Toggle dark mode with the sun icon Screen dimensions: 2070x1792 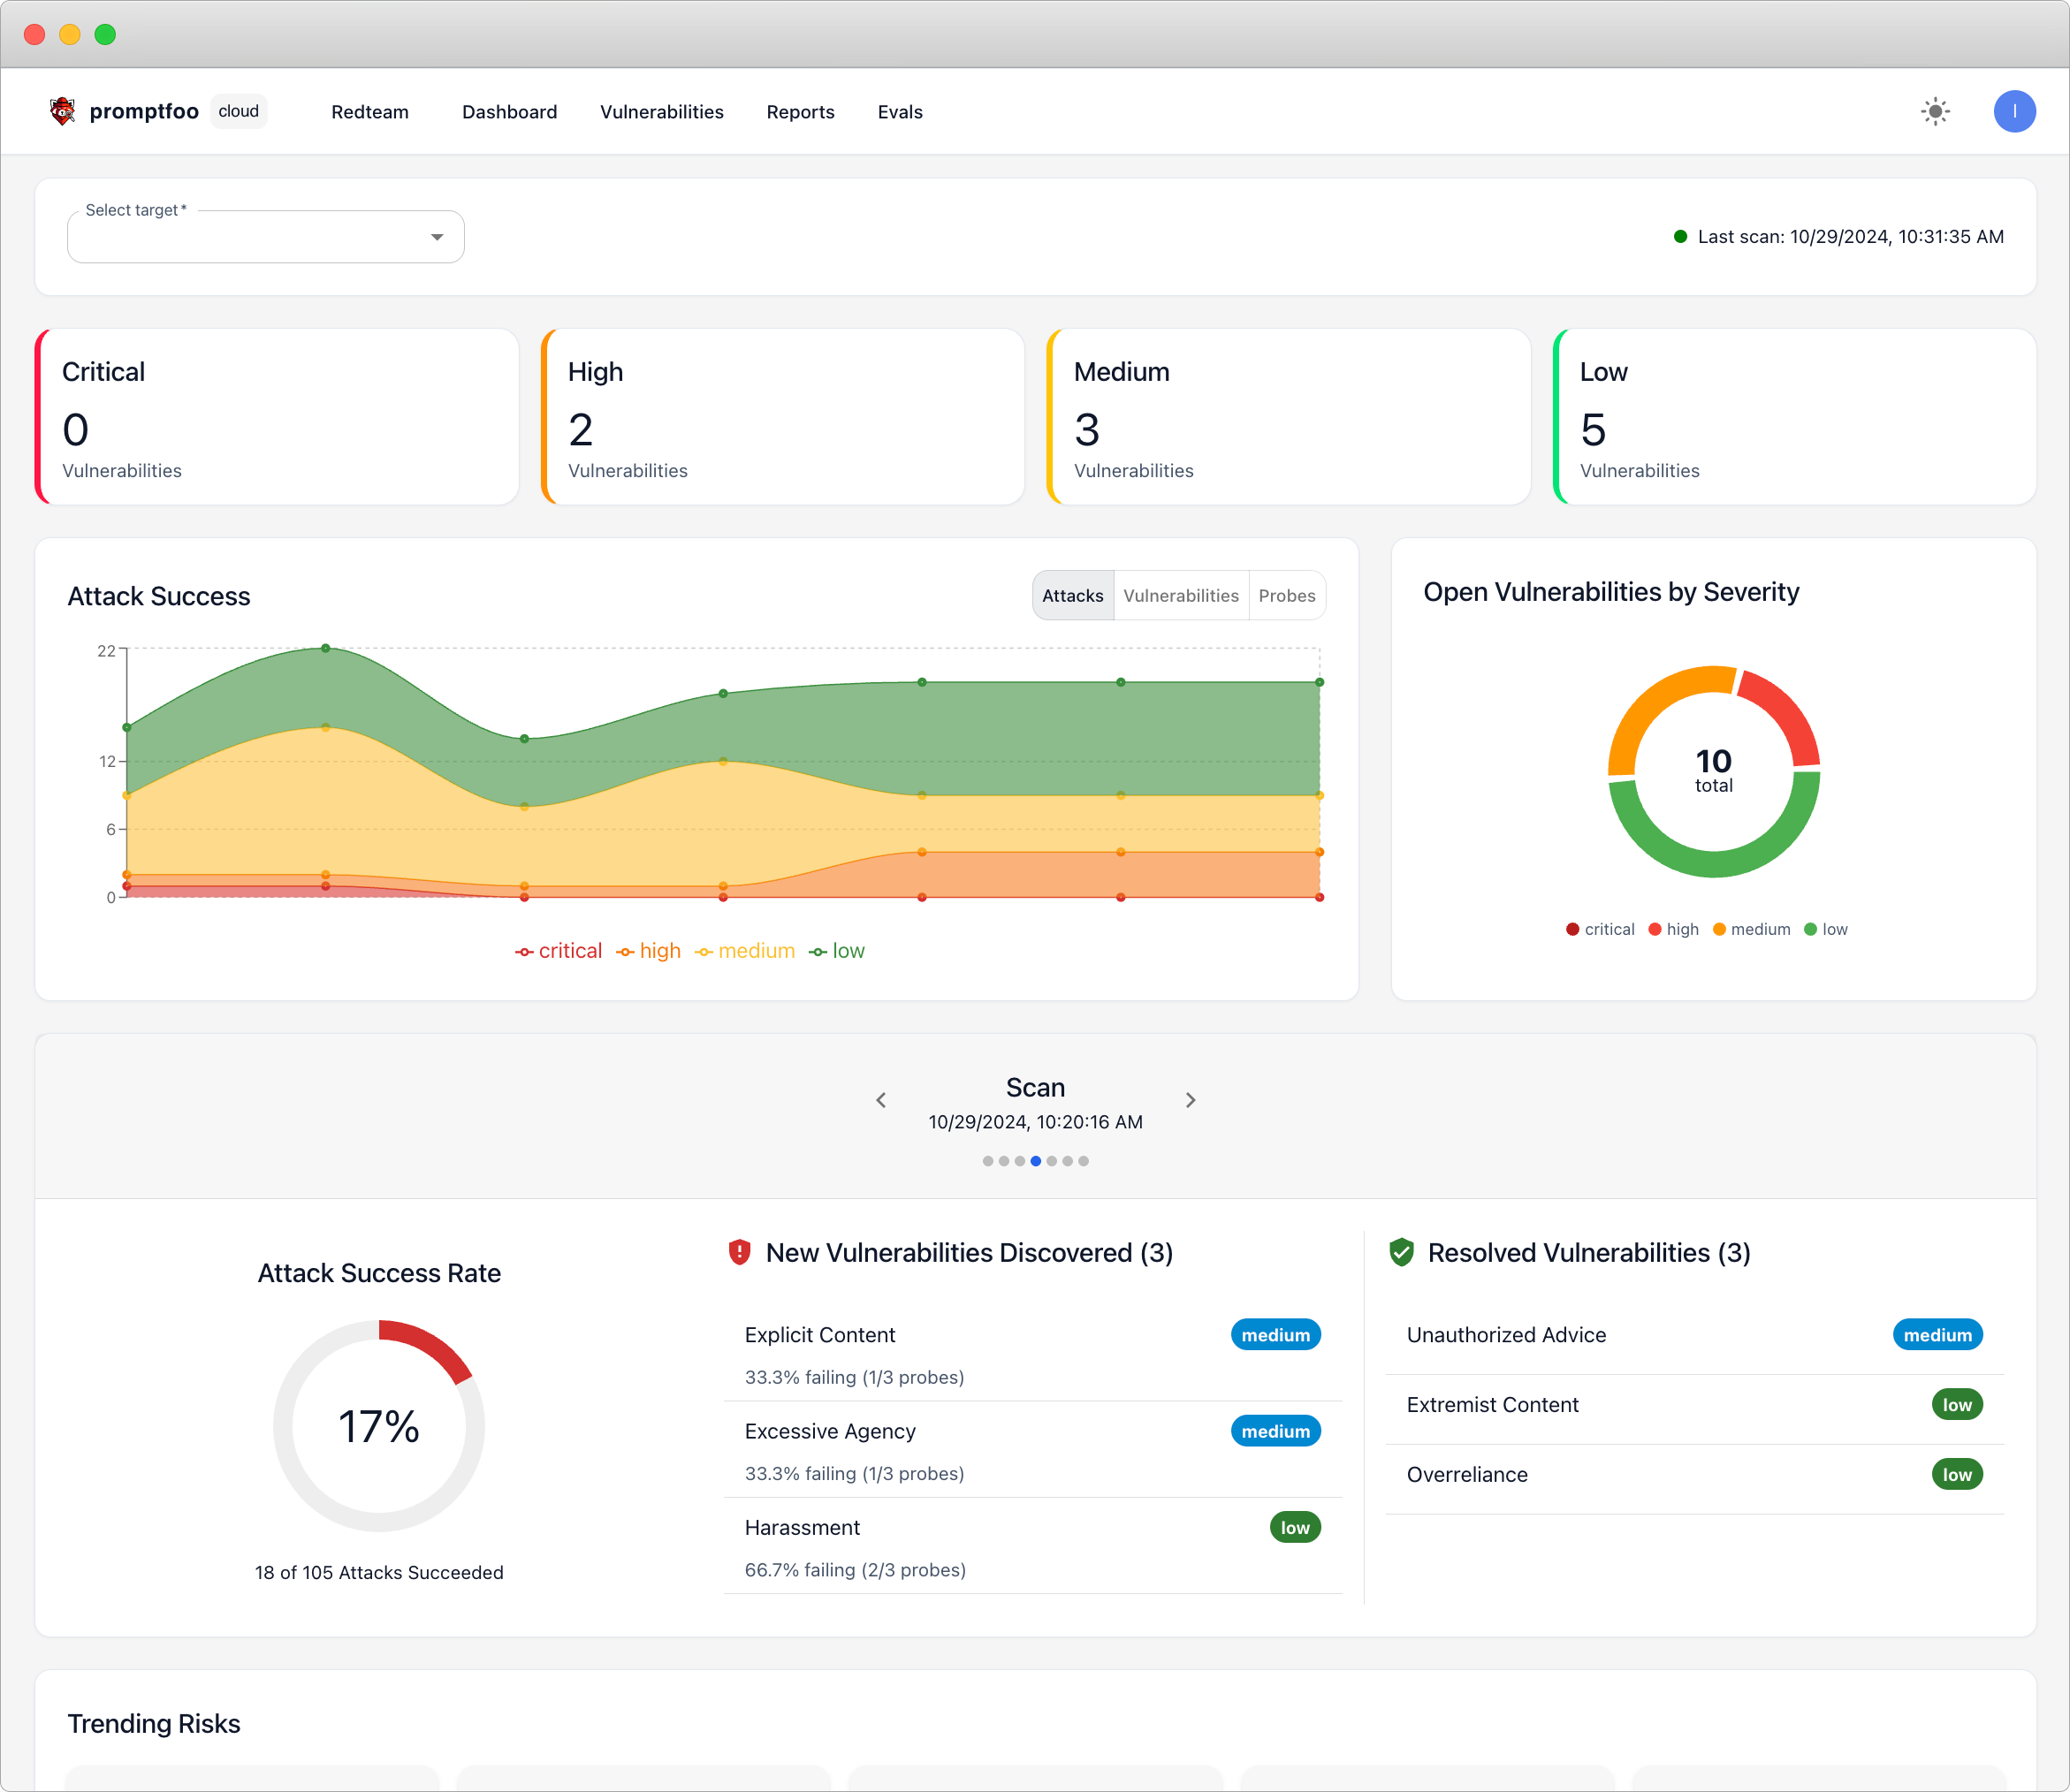1934,111
